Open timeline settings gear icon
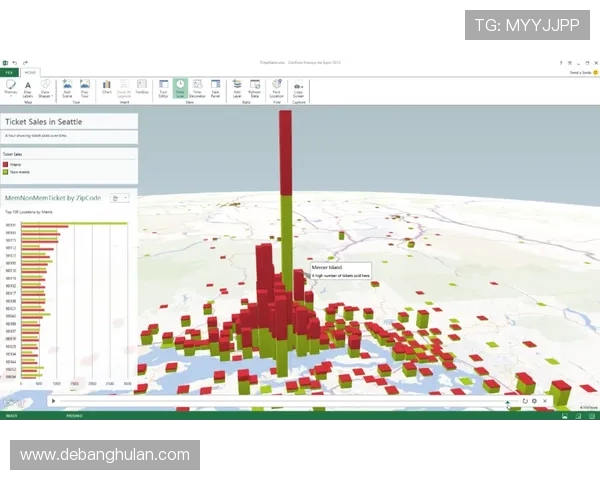 tap(535, 401)
